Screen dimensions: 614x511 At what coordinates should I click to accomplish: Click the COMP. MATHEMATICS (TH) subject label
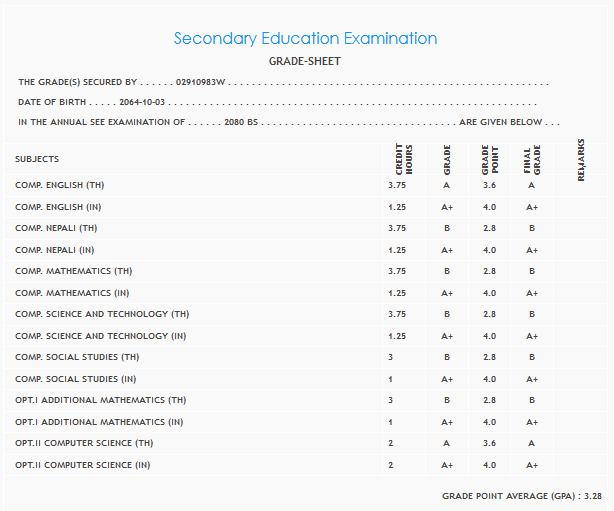[74, 271]
